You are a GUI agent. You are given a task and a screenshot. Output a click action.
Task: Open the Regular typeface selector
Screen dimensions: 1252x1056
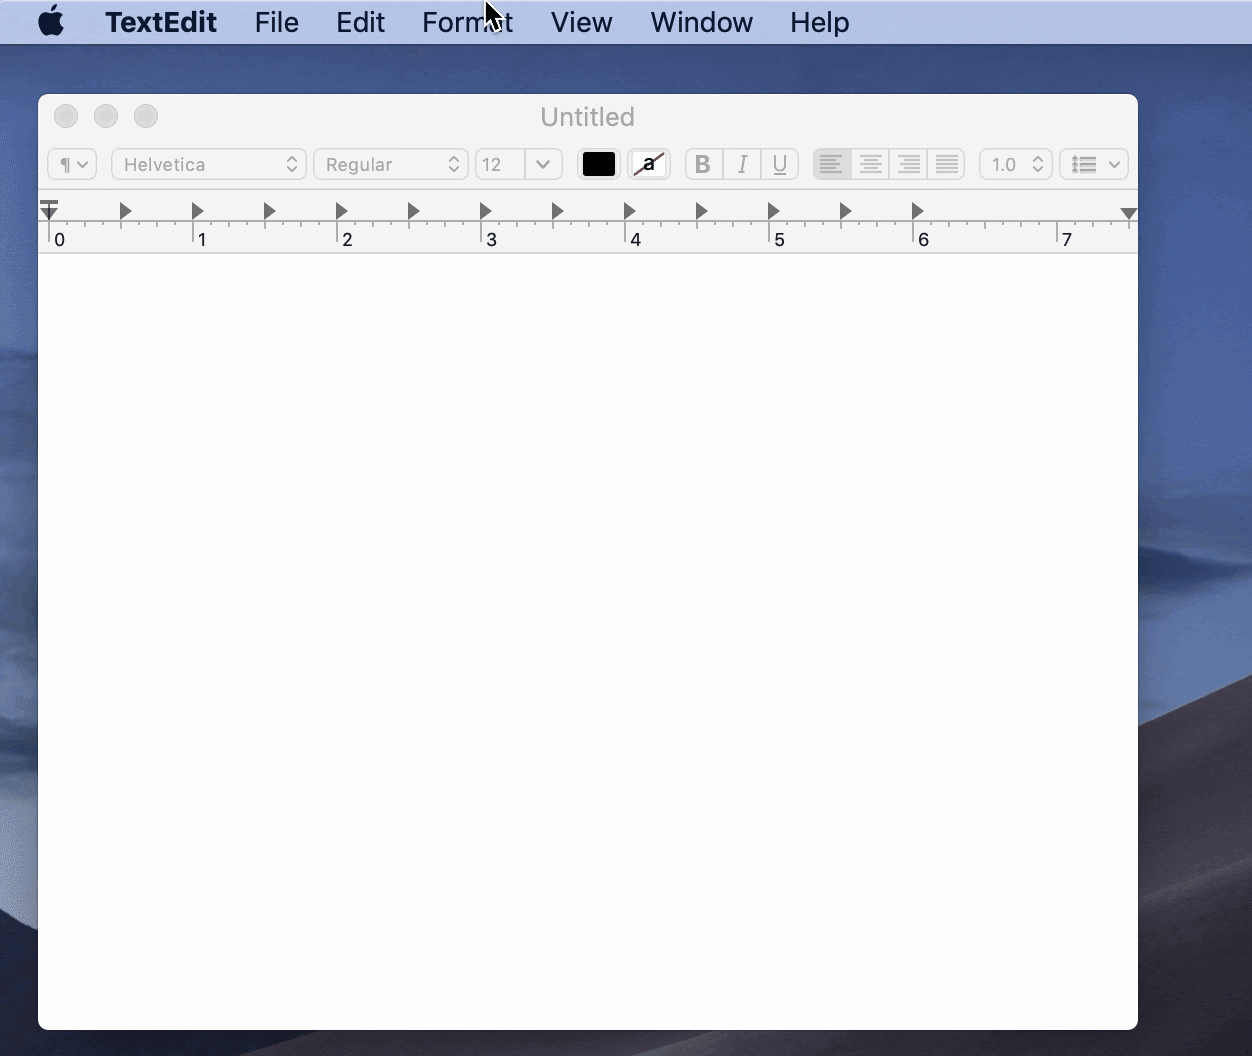coord(390,164)
